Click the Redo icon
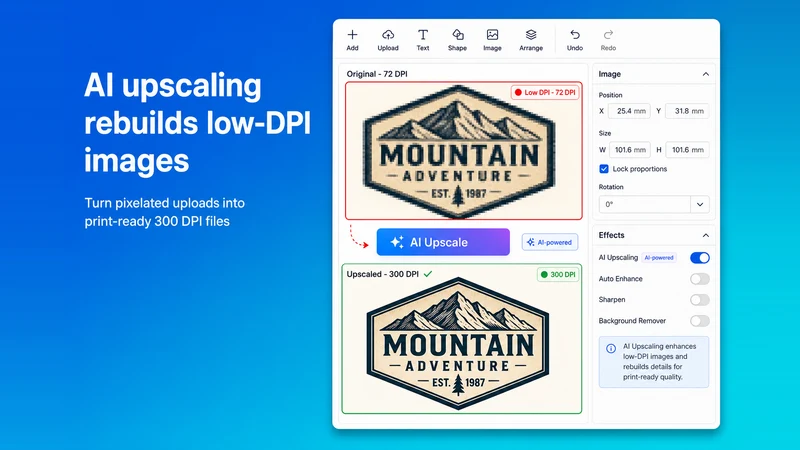Screen dimensions: 800x450 (x=608, y=35)
